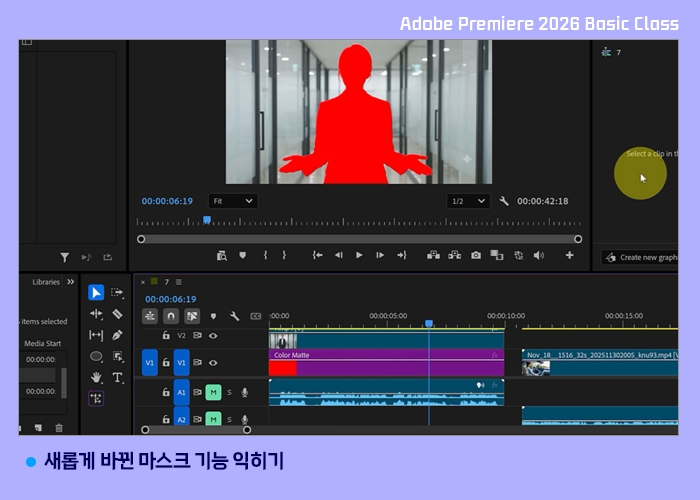Click the program monitor current timecode
Image resolution: width=700 pixels, height=500 pixels.
[x=167, y=201]
